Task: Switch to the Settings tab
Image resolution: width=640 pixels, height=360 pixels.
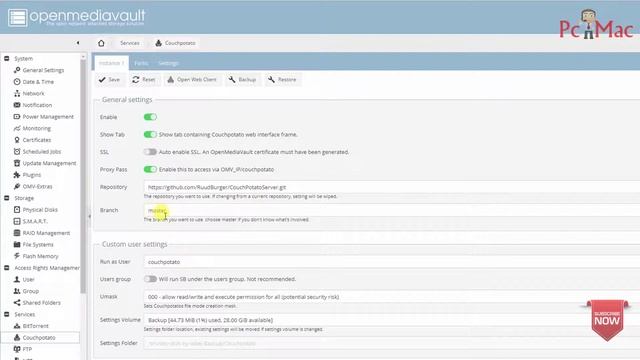Action: (x=168, y=63)
